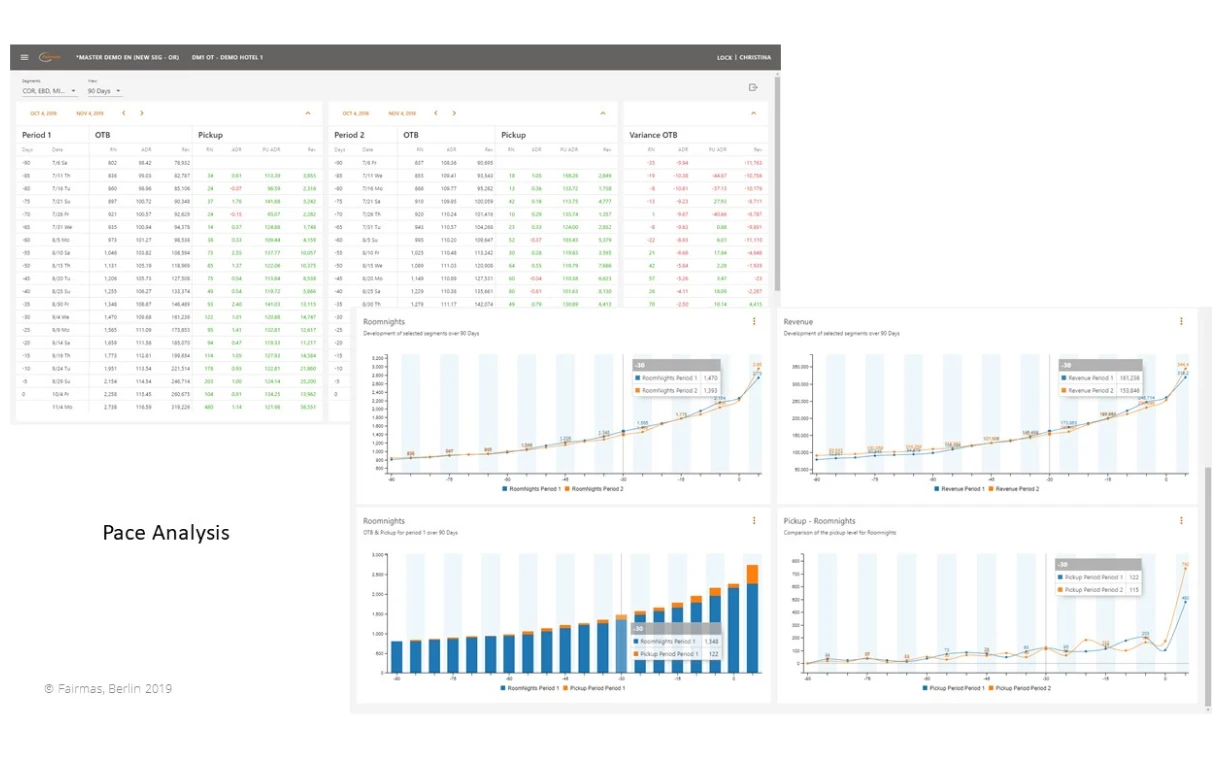Collapse the Period 2 panel

[x=602, y=114]
